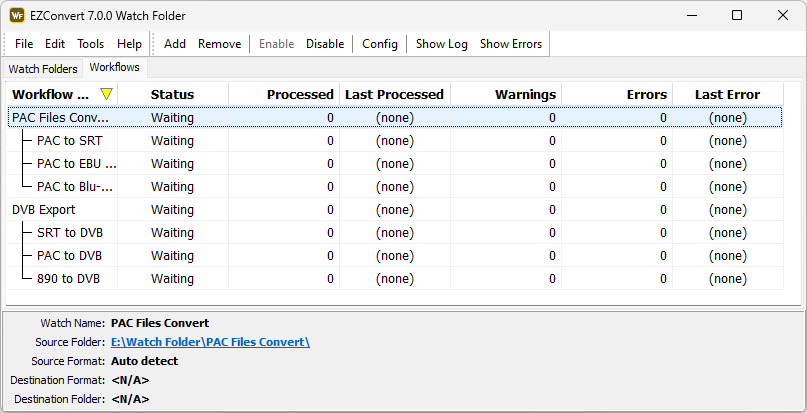Open the E:\Watch Folder\PAC Files Convert\ link
The width and height of the screenshot is (807, 413).
click(210, 342)
